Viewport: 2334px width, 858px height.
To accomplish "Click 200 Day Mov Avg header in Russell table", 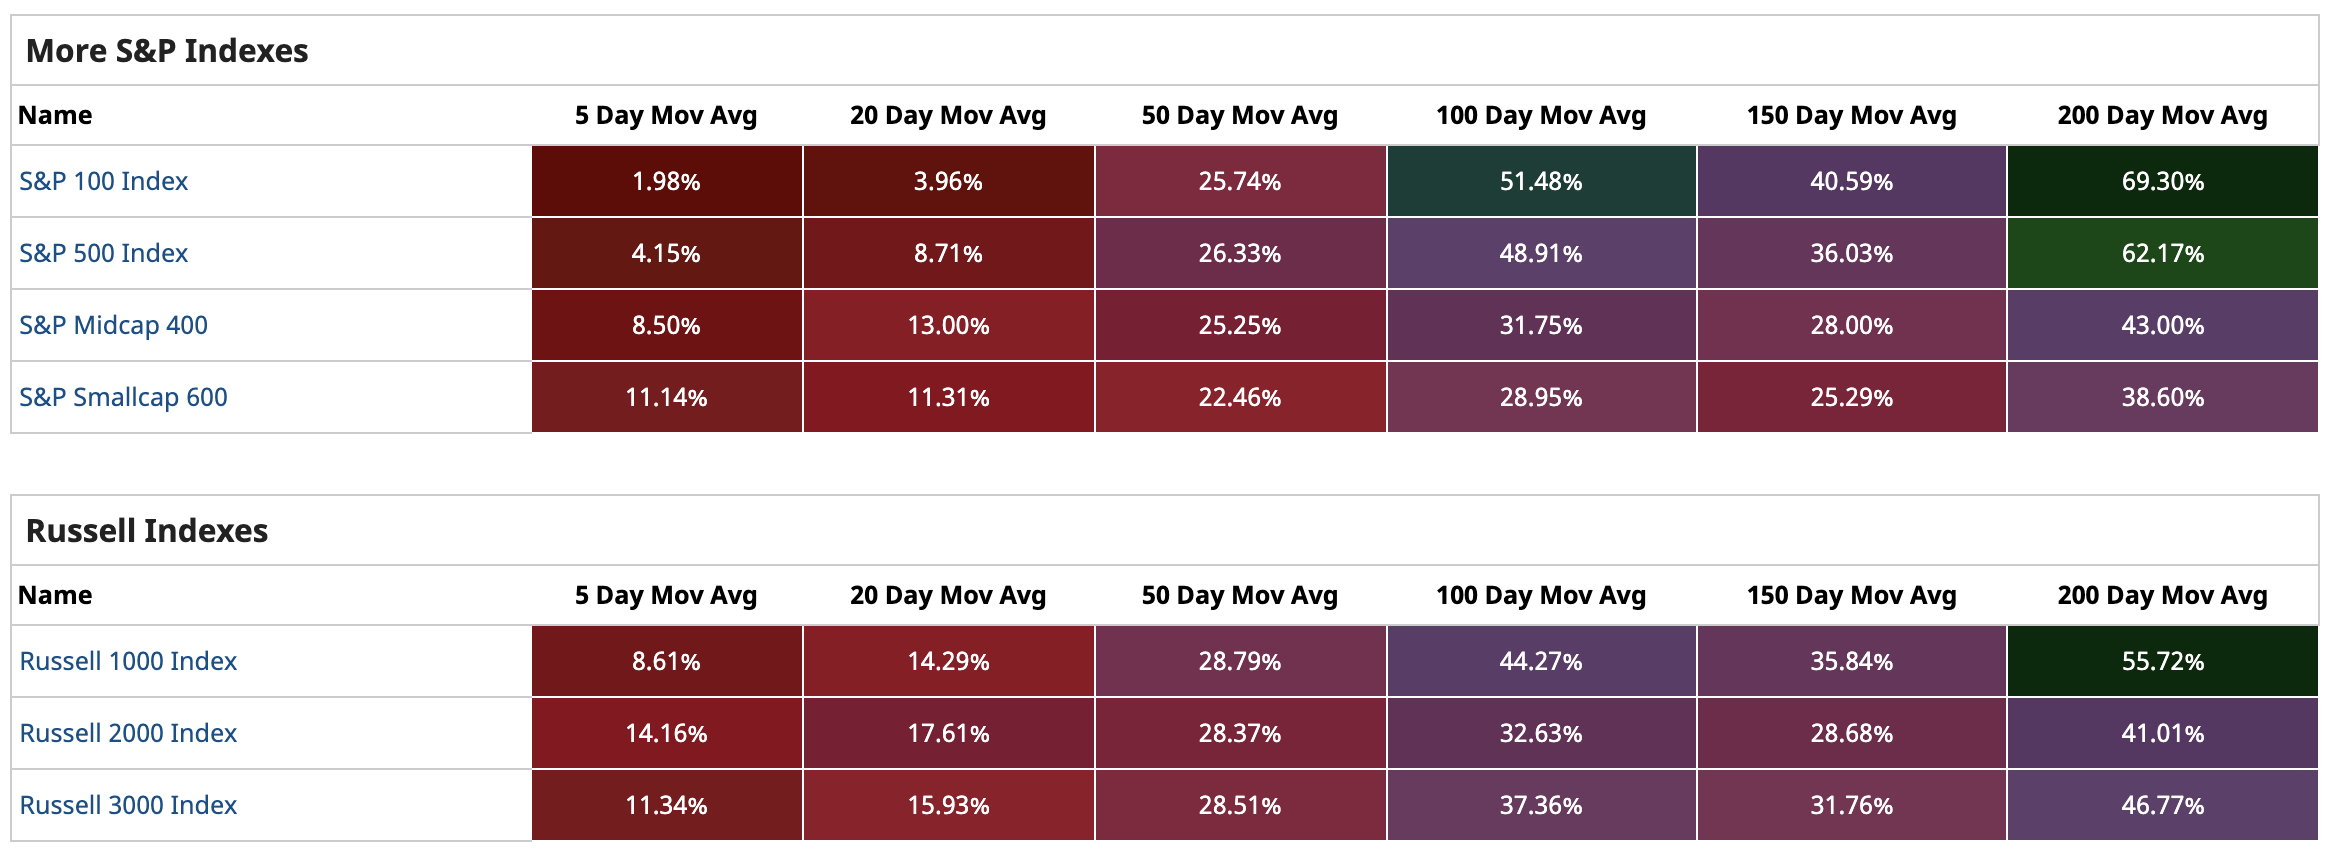I will click(2162, 595).
